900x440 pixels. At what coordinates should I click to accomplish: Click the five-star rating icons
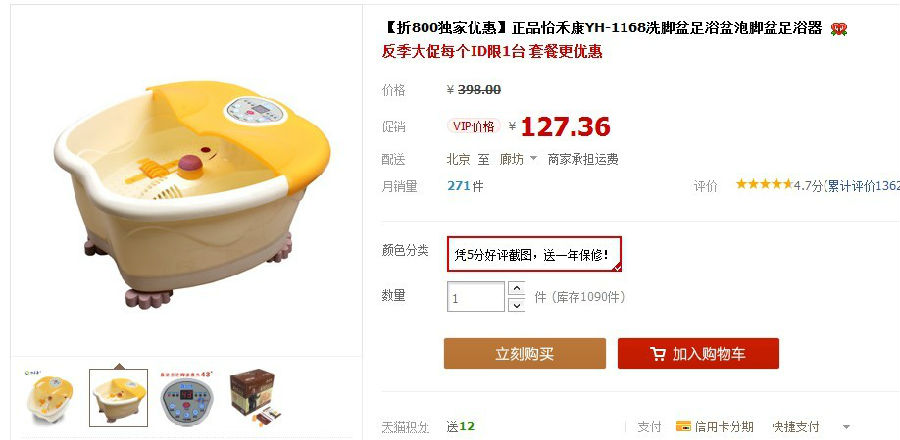[x=764, y=184]
